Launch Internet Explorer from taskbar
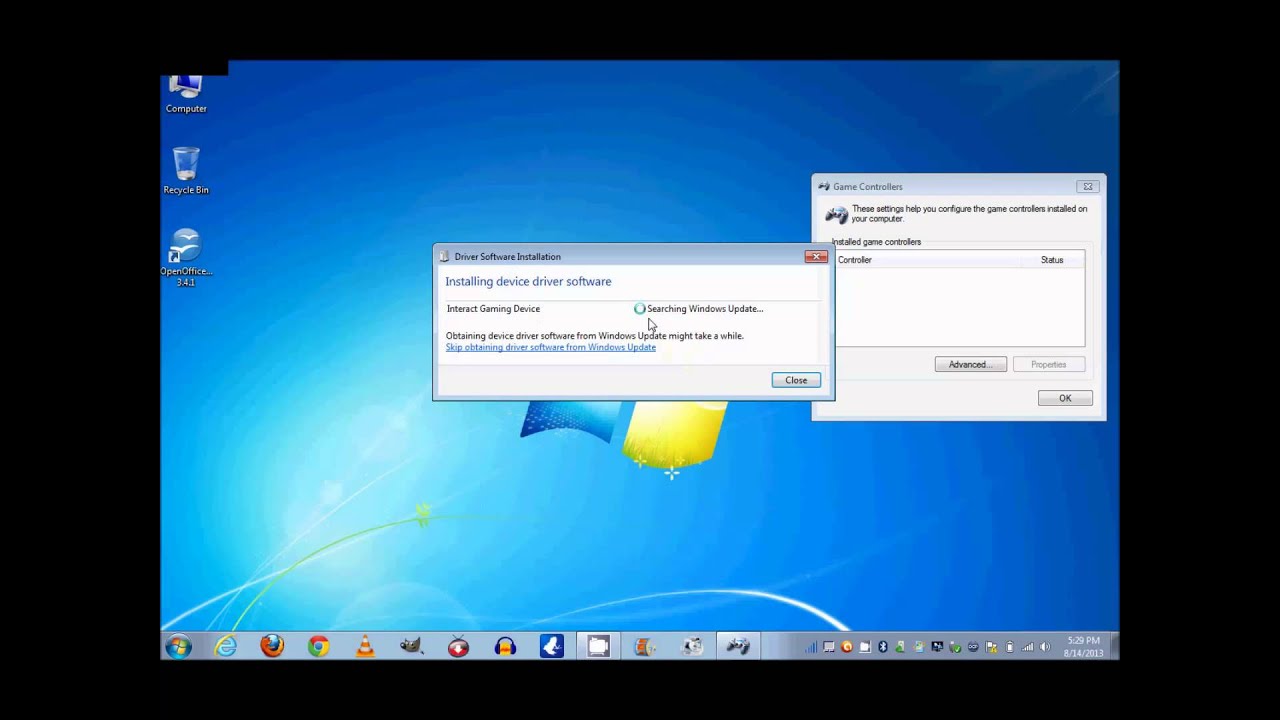1280x720 pixels. (x=226, y=647)
